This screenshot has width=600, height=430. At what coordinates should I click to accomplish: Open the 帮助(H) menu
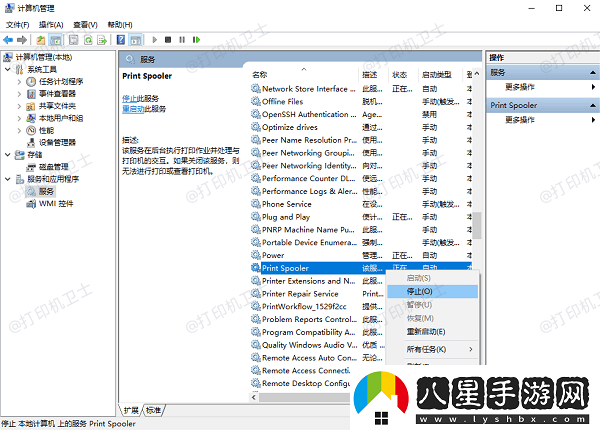click(x=120, y=25)
